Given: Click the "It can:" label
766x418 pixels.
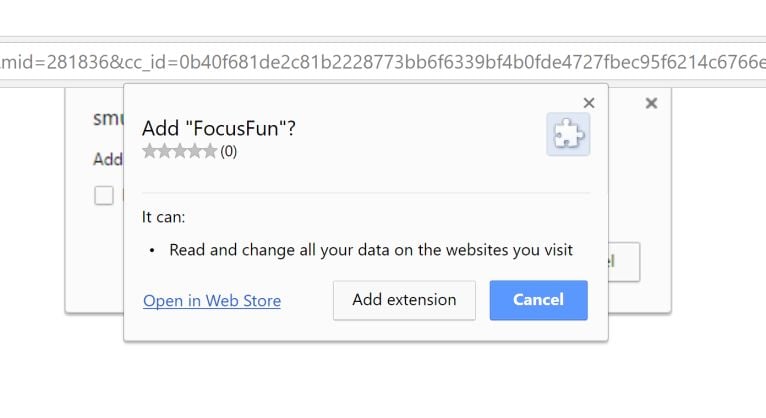Looking at the screenshot, I should (164, 216).
